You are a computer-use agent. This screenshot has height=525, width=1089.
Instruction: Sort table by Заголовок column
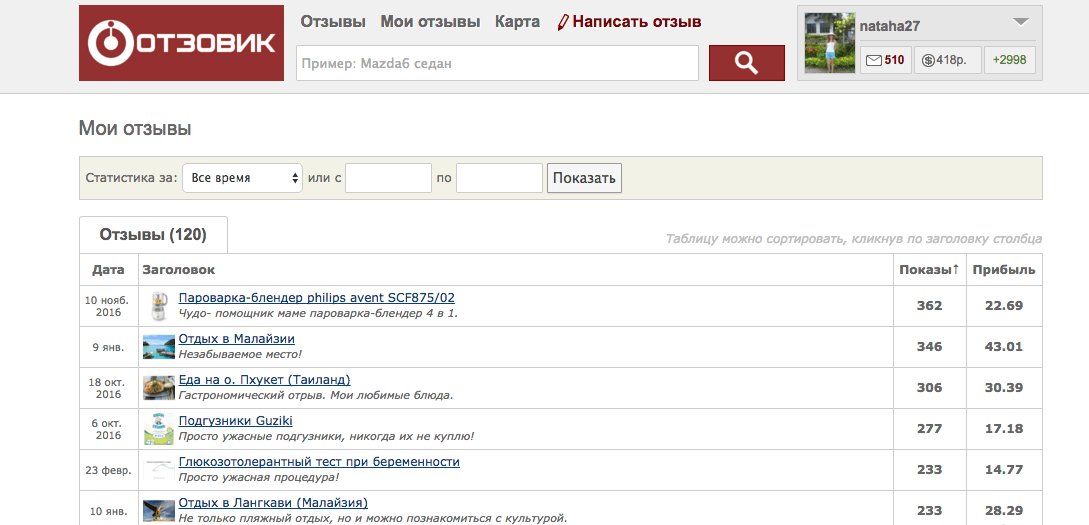tap(178, 269)
